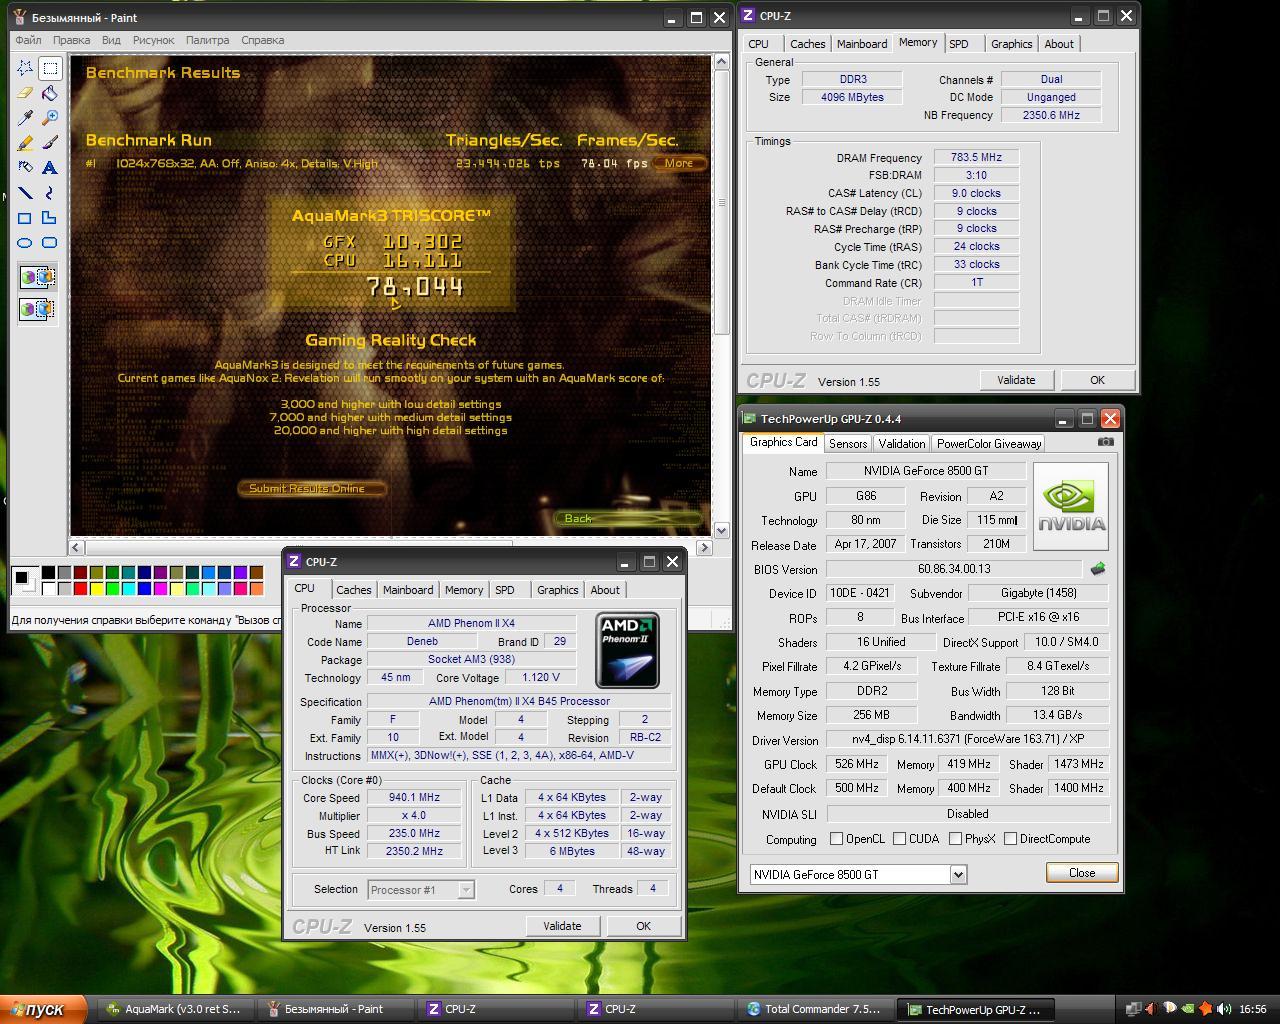
Task: Choose the transparent selection option (lower)
Action: click(38, 309)
